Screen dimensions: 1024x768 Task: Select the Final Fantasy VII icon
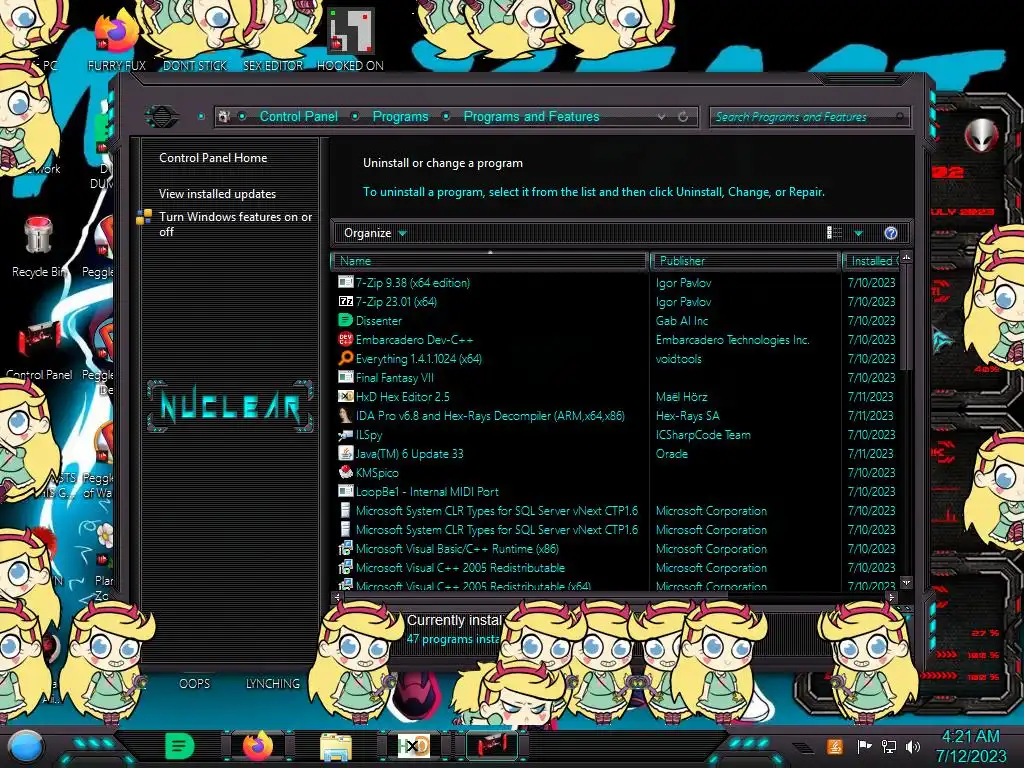345,377
